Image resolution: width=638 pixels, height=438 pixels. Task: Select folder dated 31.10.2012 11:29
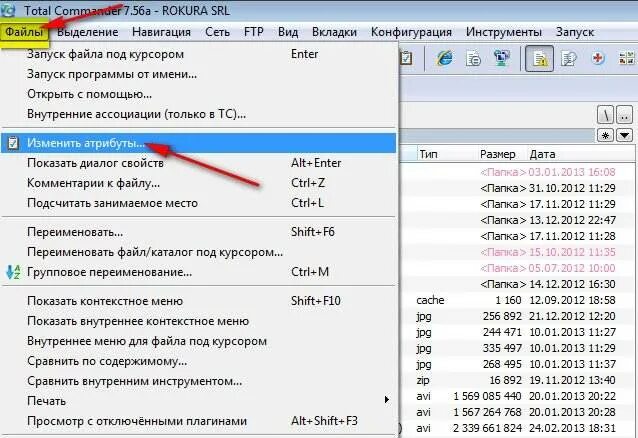click(x=518, y=188)
